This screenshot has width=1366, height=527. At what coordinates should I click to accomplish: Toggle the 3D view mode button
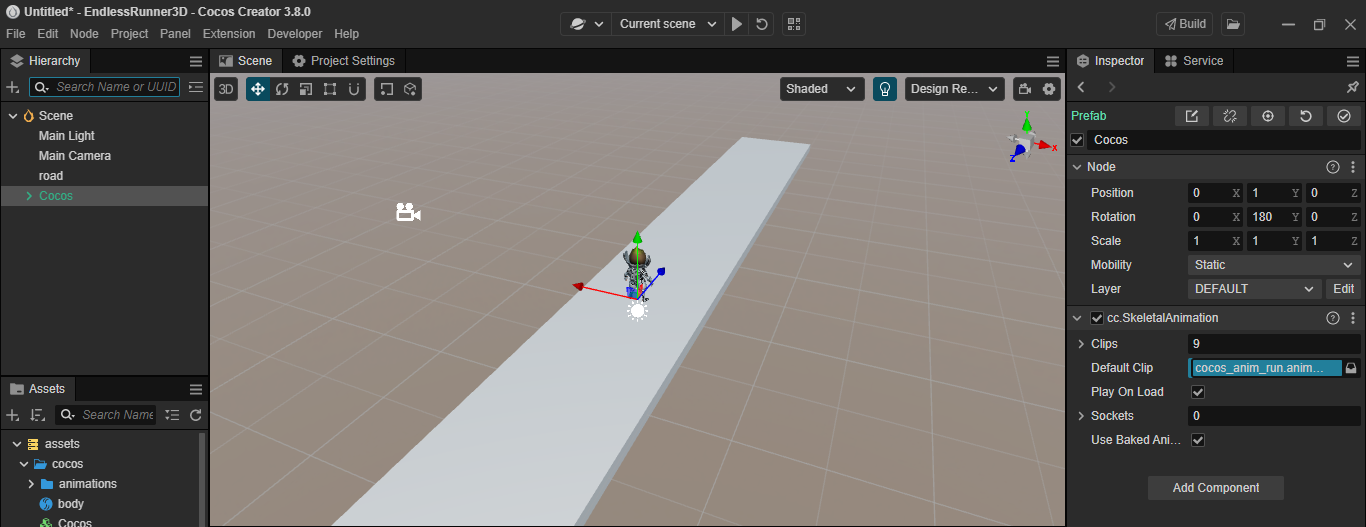(x=226, y=89)
